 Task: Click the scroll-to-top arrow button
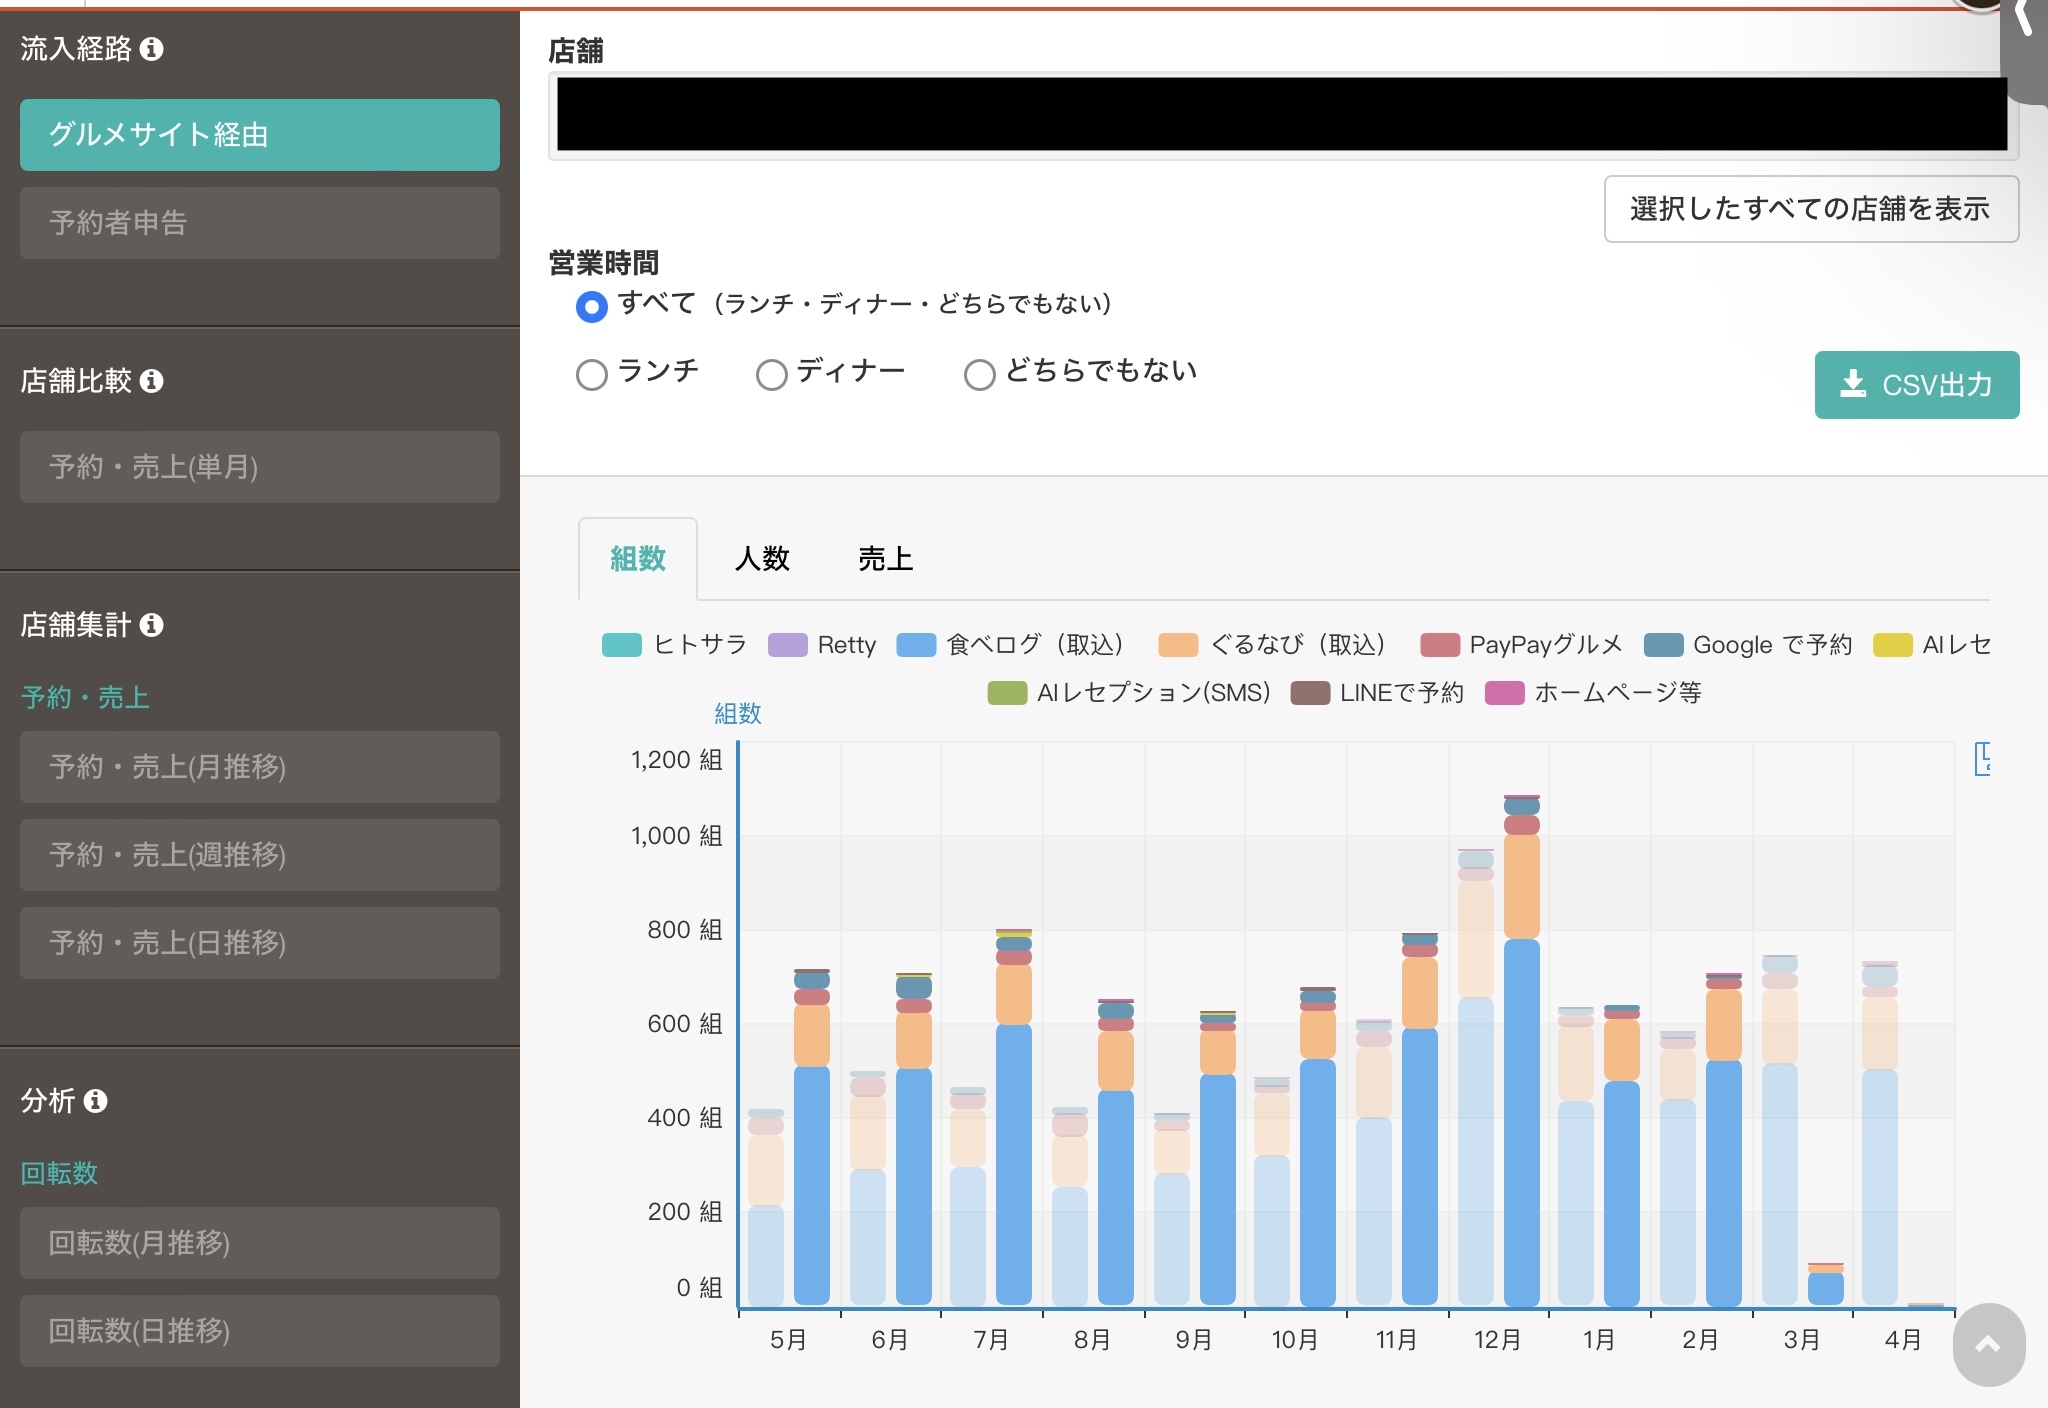(1989, 1344)
